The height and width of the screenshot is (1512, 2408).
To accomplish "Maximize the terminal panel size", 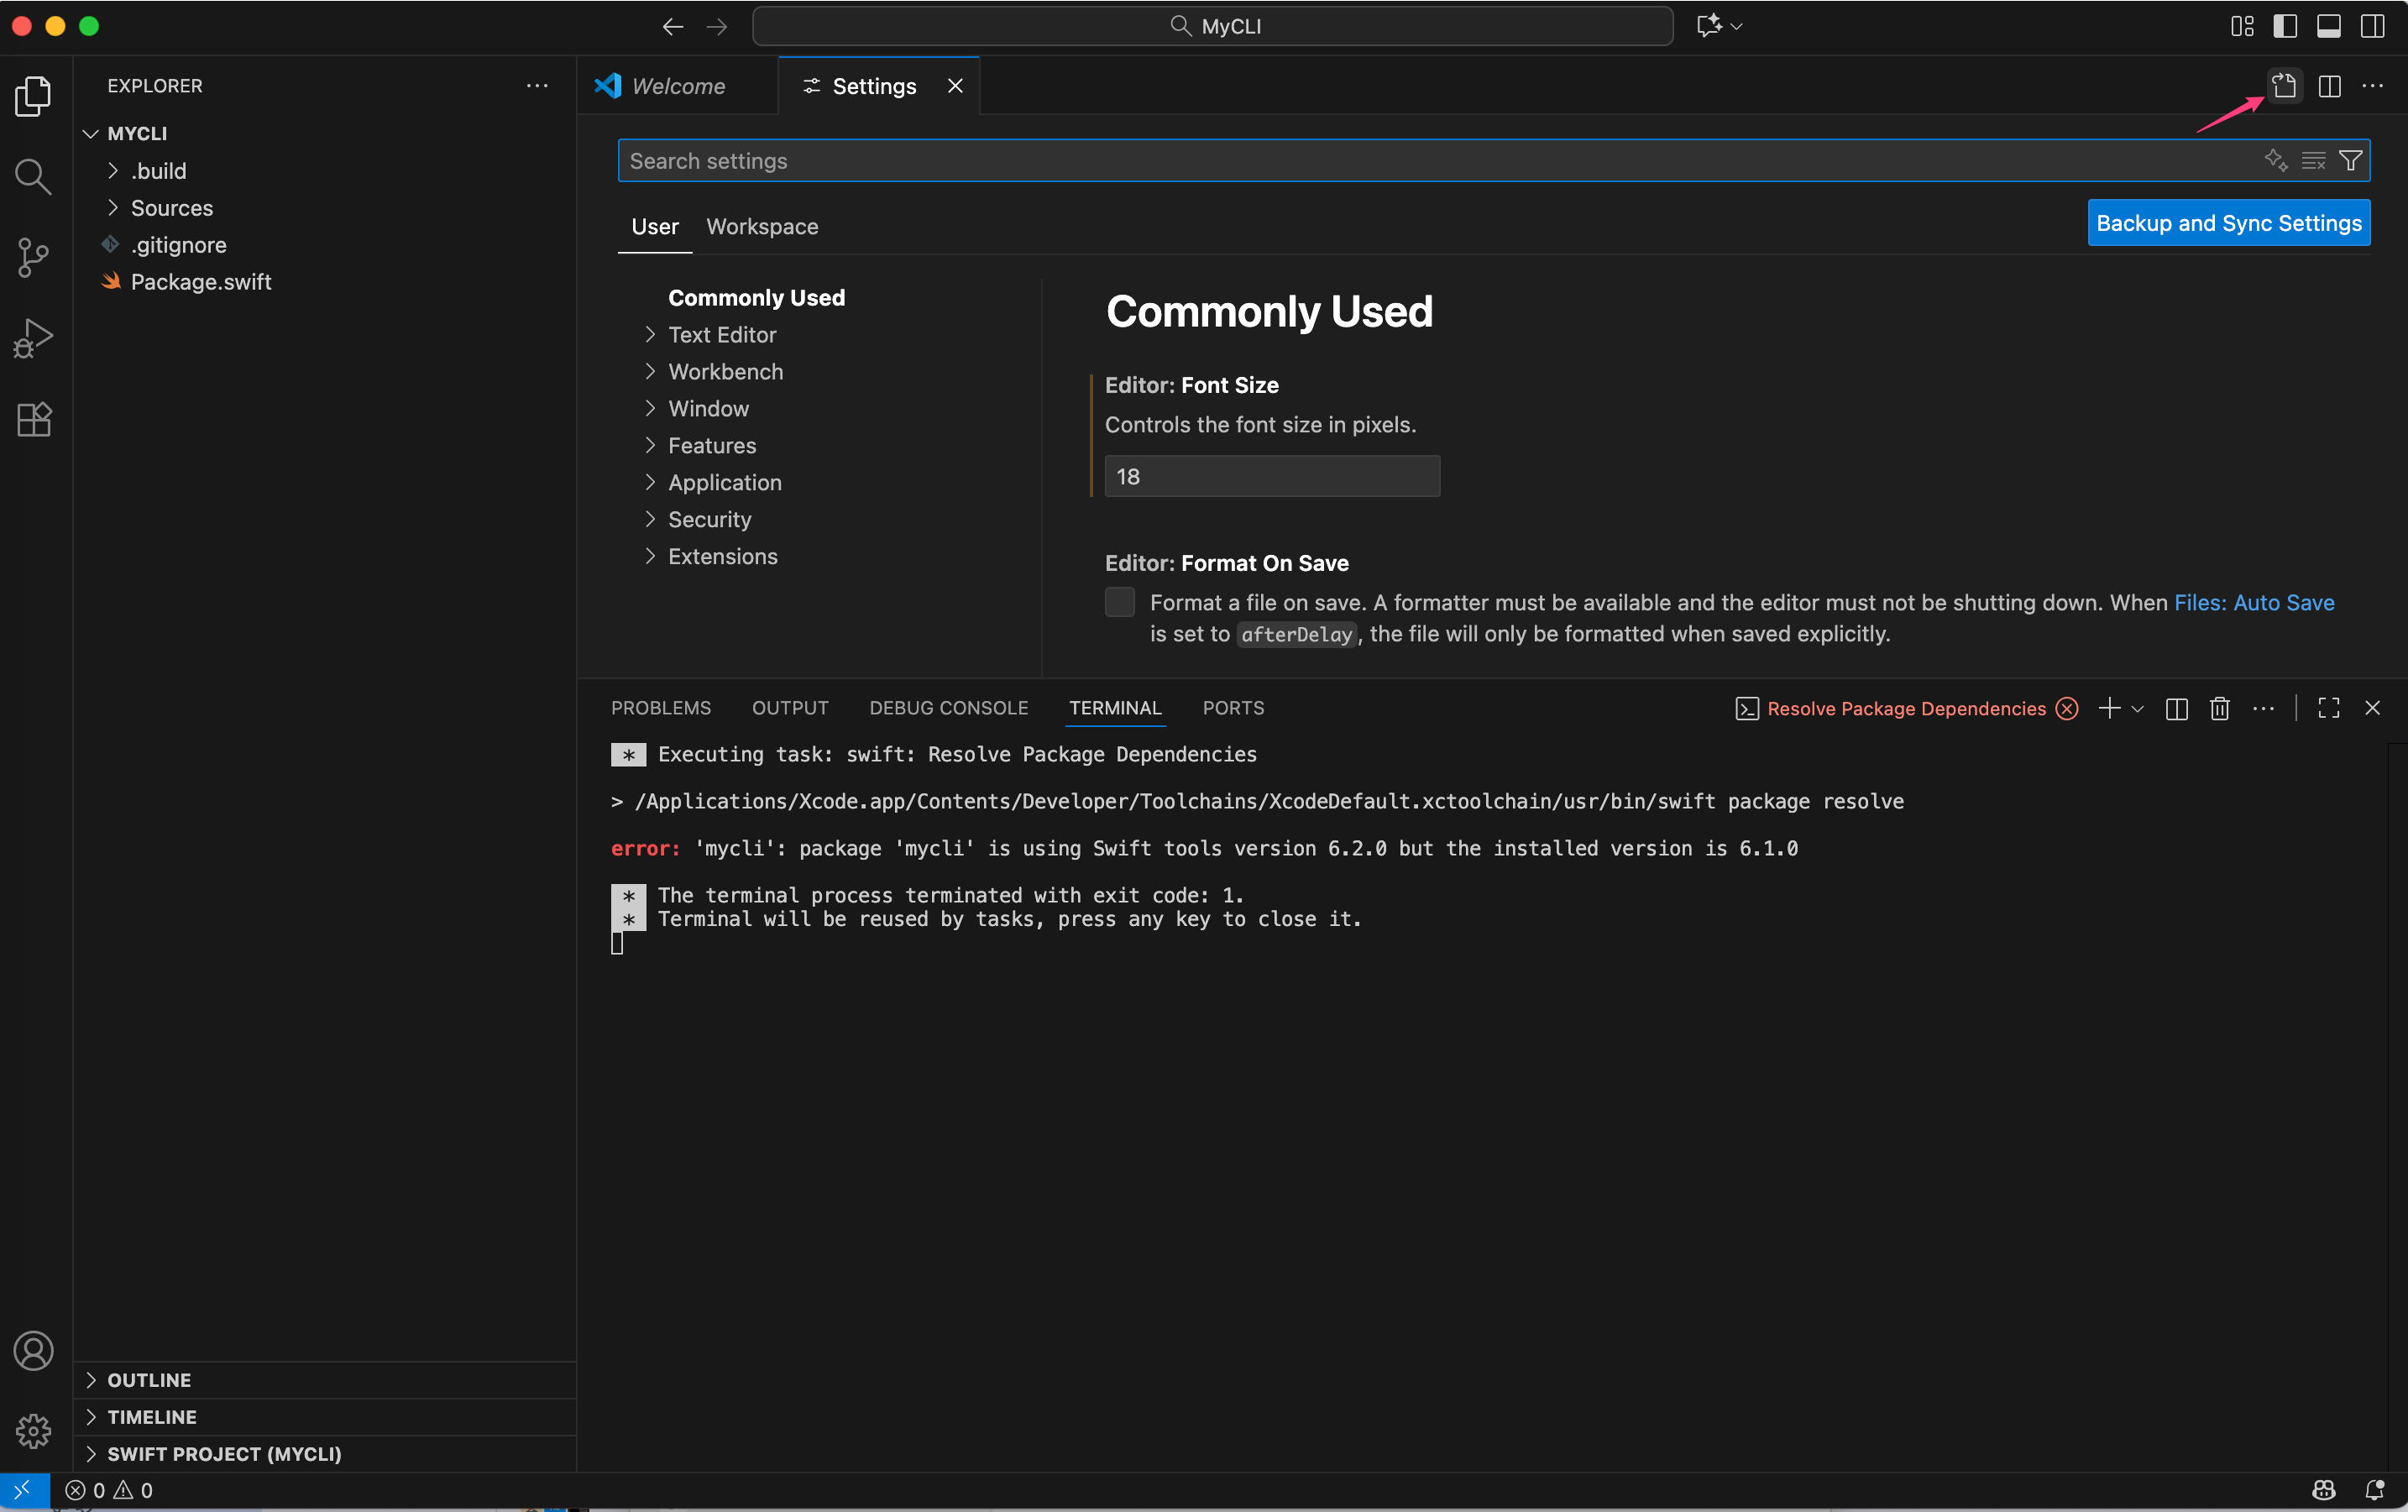I will pyautogui.click(x=2328, y=708).
